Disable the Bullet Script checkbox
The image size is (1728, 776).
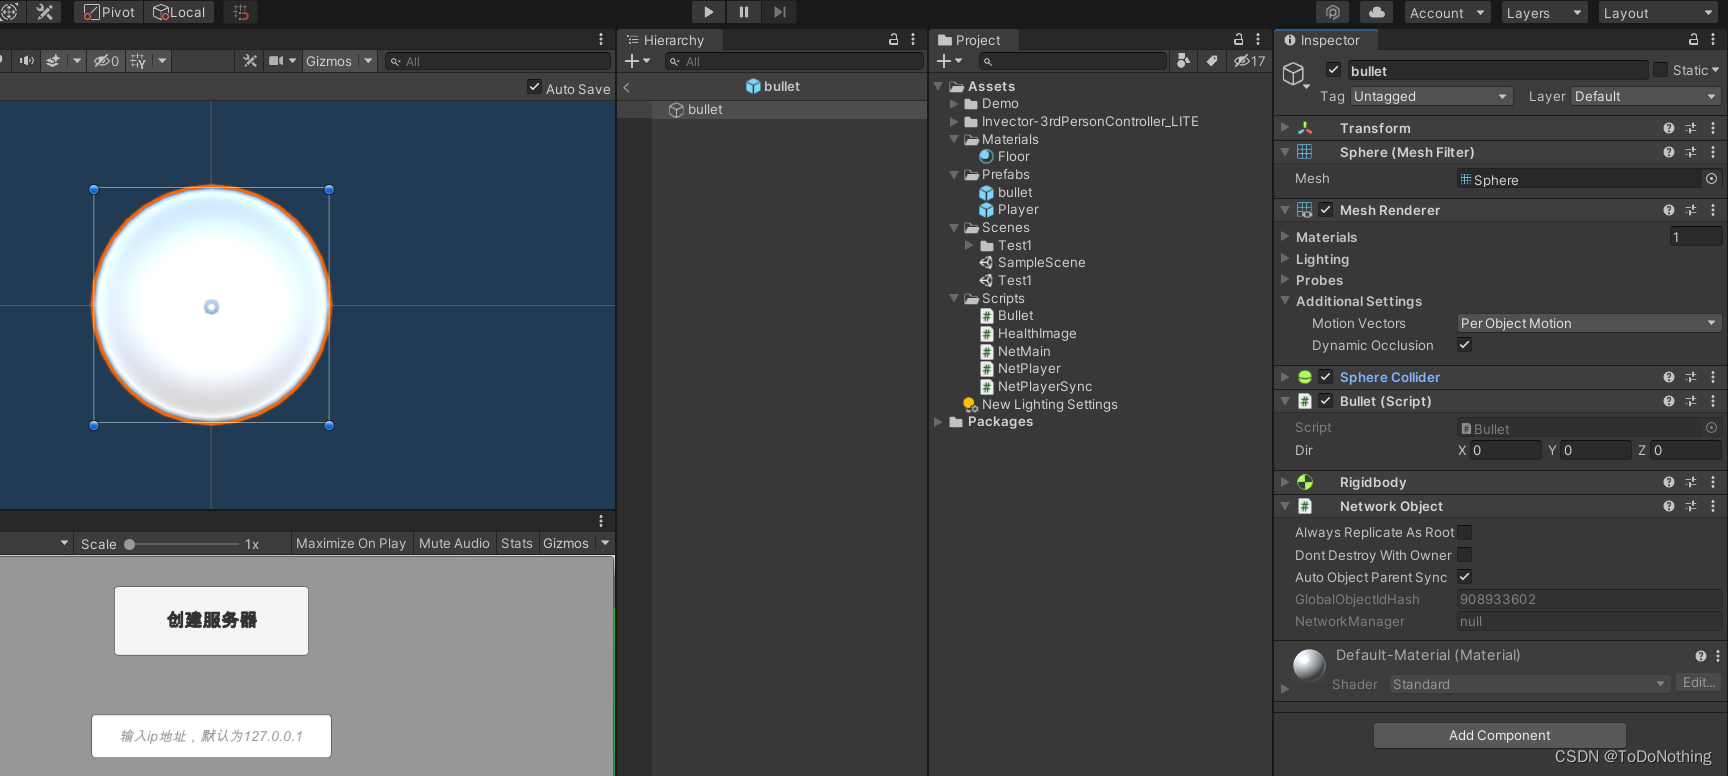tap(1325, 401)
